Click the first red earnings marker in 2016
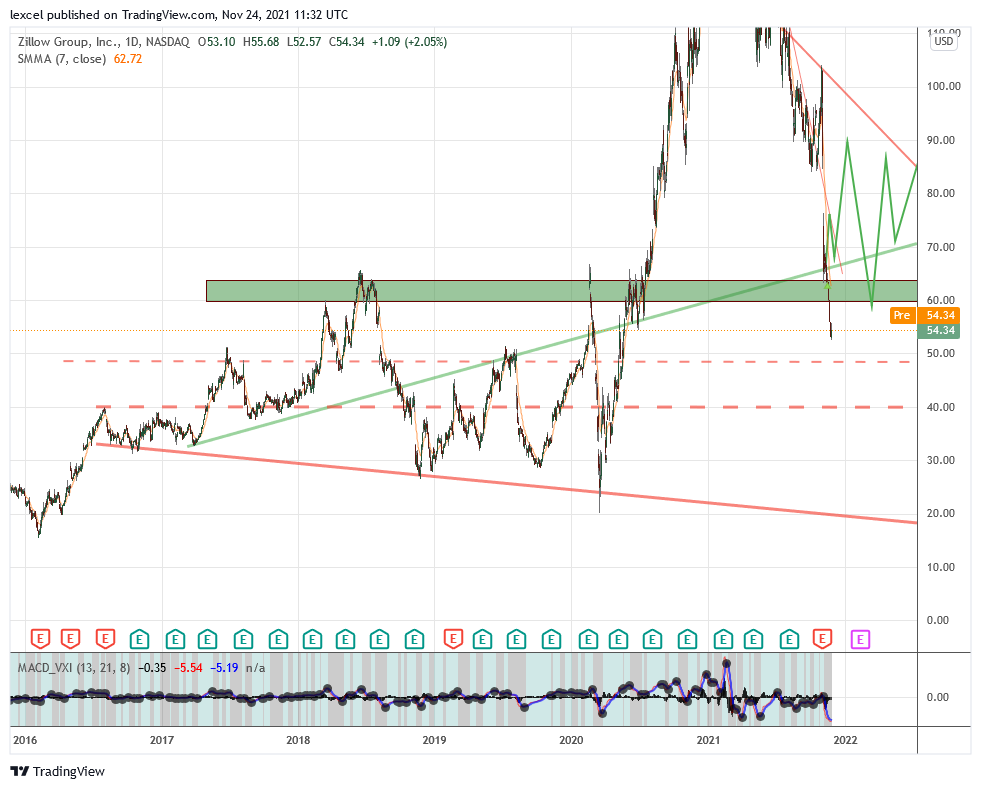The width and height of the screenshot is (981, 789). pyautogui.click(x=40, y=639)
